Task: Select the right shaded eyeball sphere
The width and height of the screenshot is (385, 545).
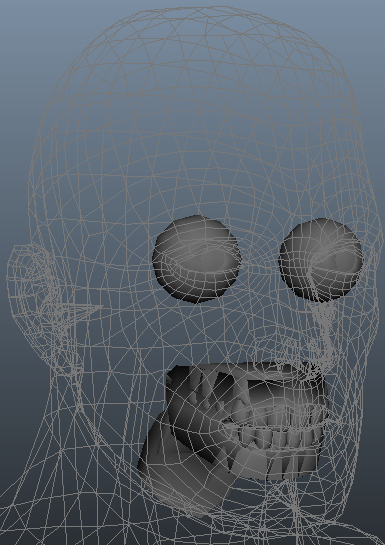Action: click(x=321, y=259)
